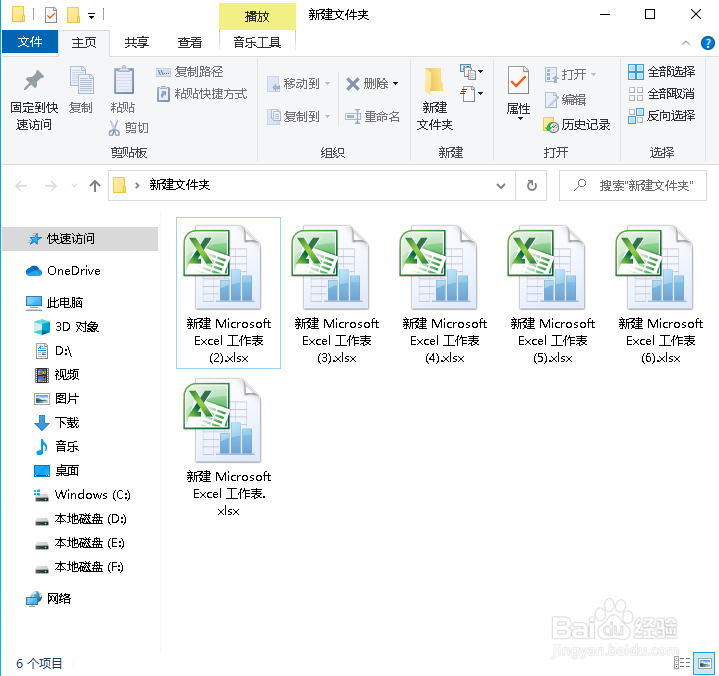Select Excel file 工作表 (5).xlsx
719x676 pixels.
(553, 294)
